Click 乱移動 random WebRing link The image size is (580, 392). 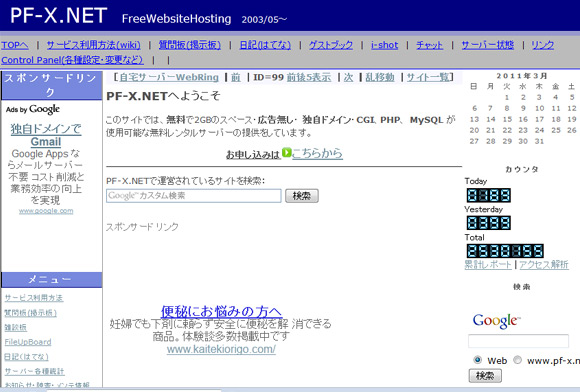(380, 77)
